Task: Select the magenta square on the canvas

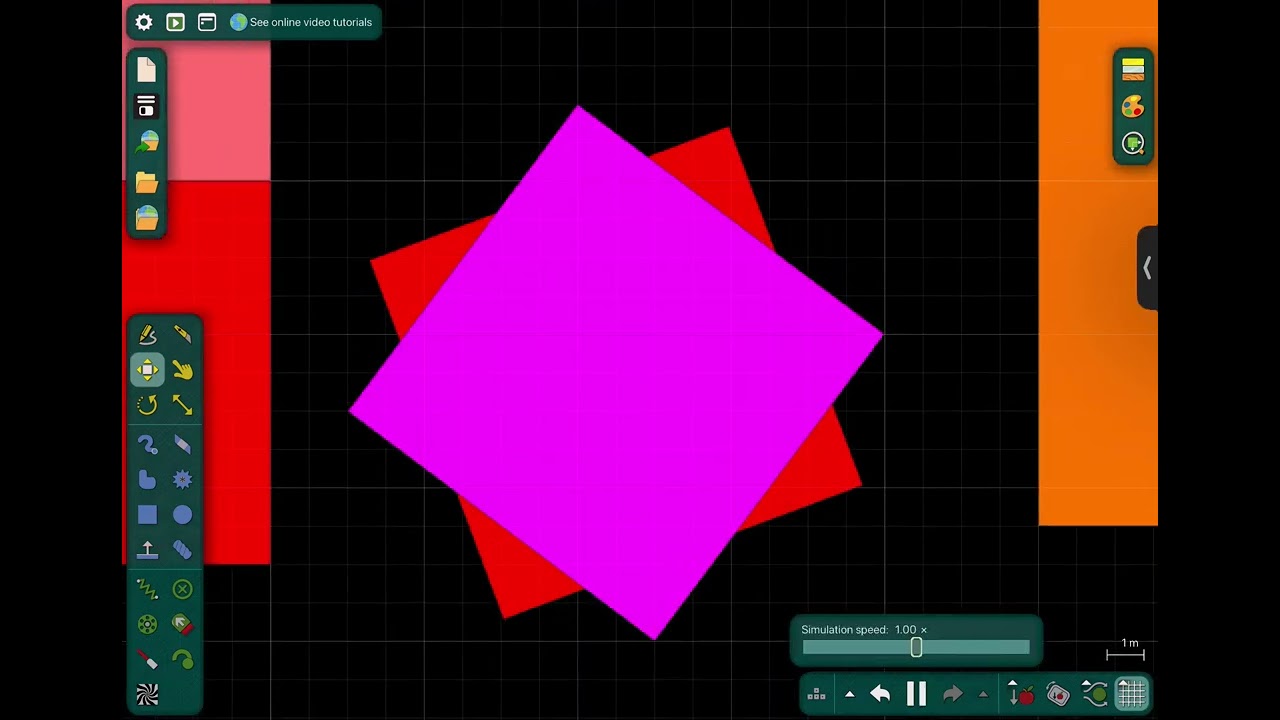Action: 615,372
